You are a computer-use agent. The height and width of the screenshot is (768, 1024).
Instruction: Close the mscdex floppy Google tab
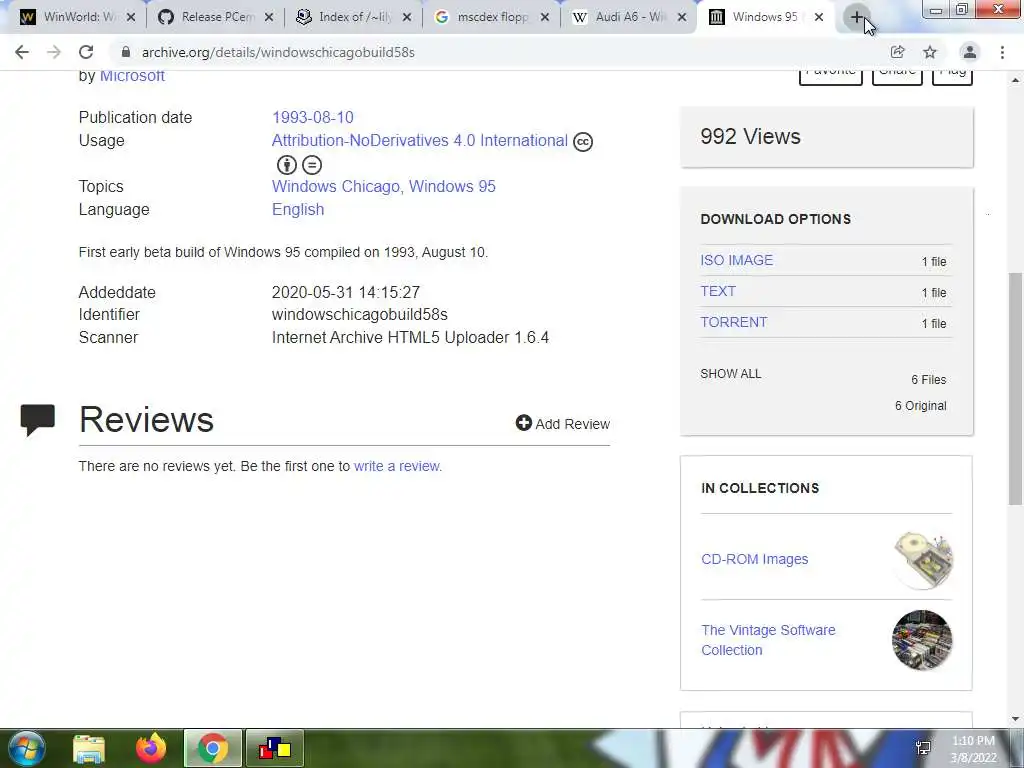(545, 18)
